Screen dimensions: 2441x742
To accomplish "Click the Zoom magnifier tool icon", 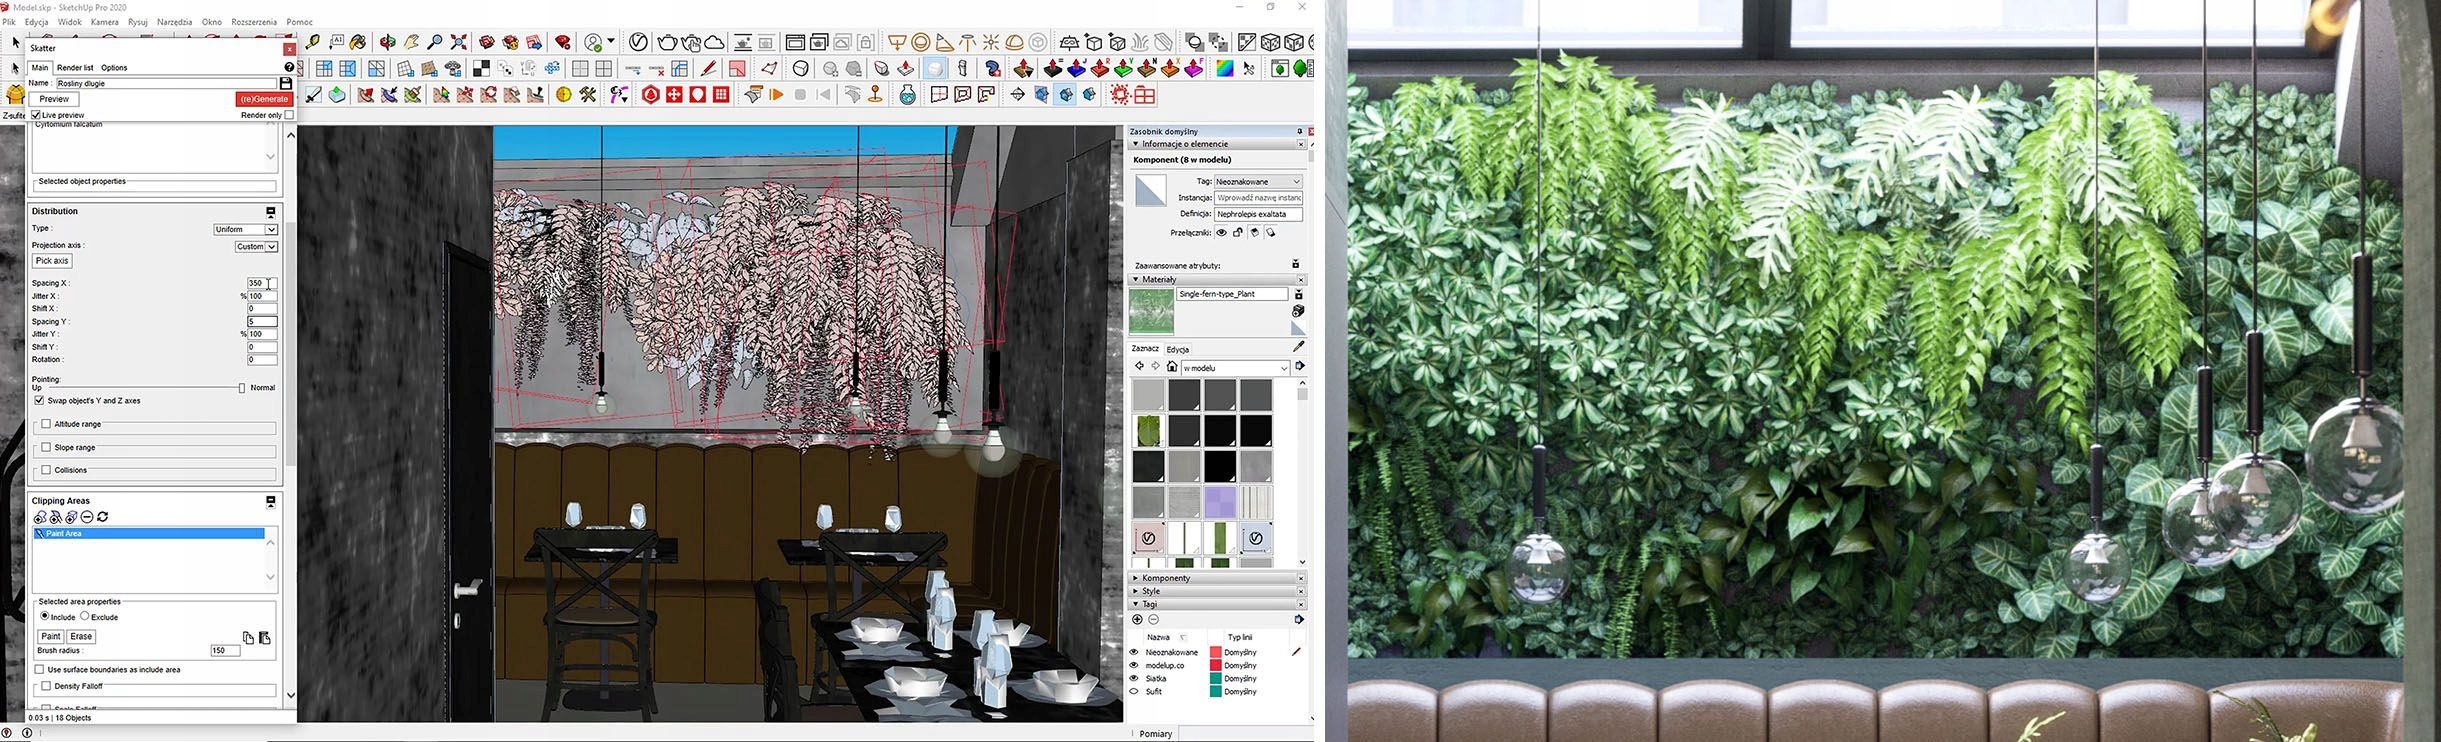I will pos(435,42).
